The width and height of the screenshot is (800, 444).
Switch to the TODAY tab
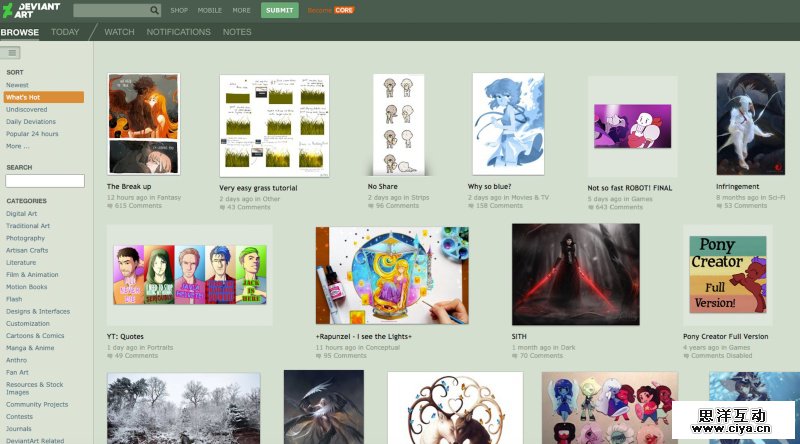65,32
